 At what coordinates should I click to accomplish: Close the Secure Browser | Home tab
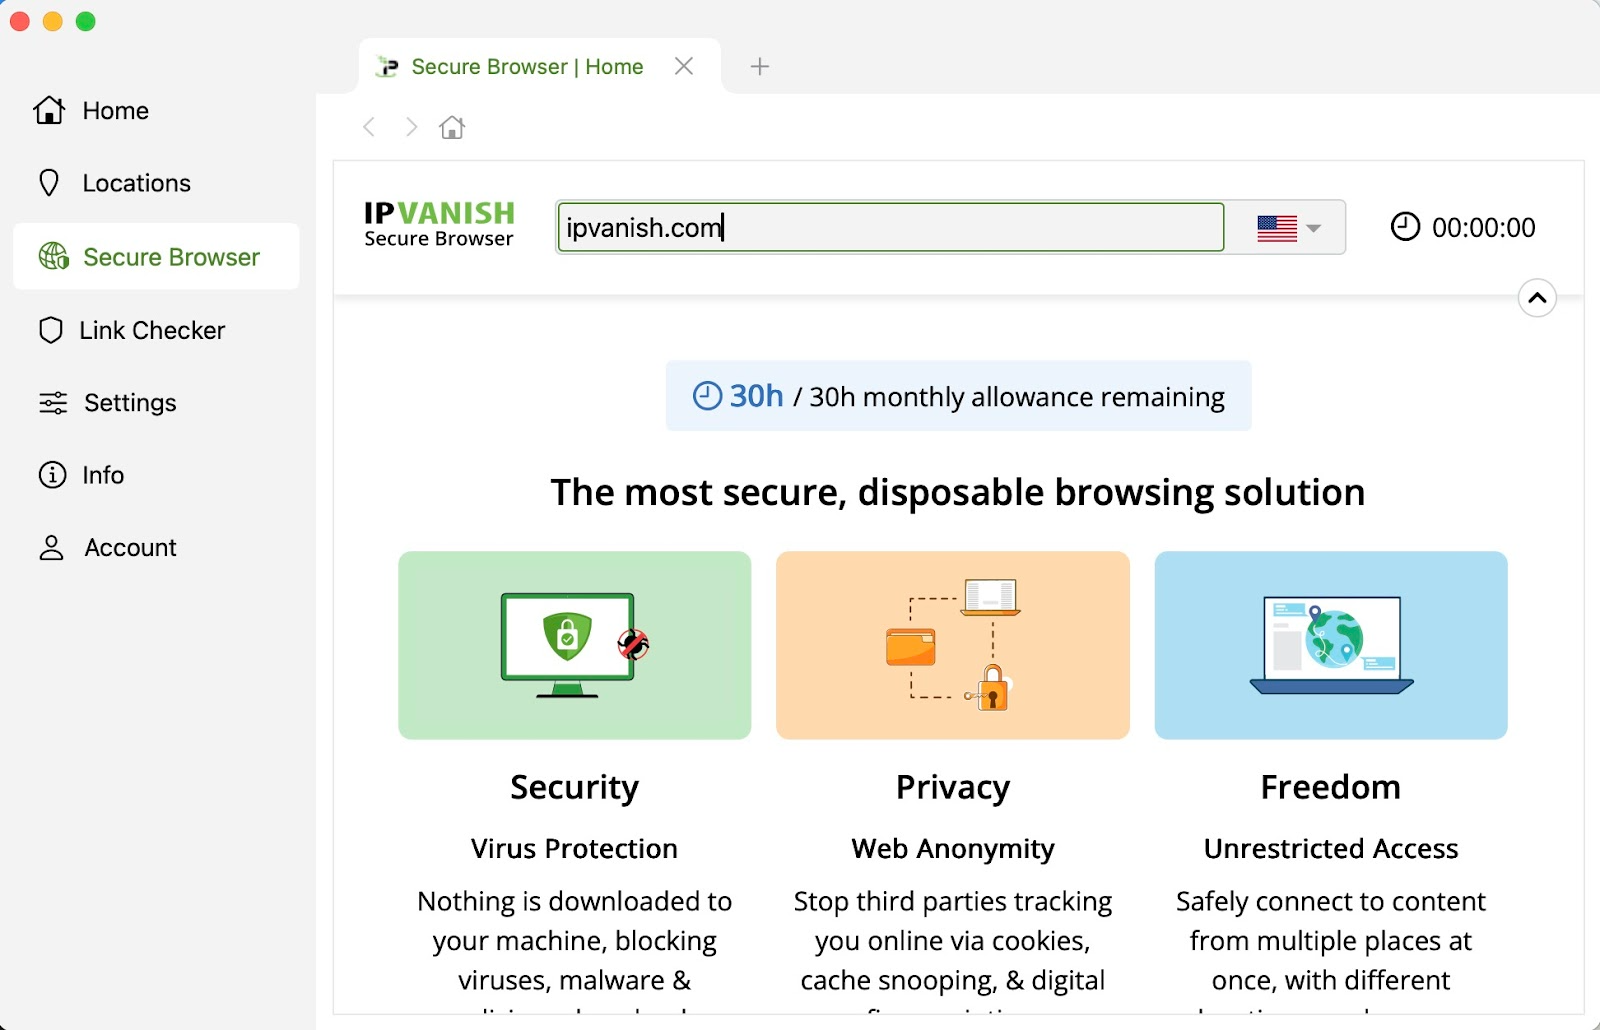(684, 66)
